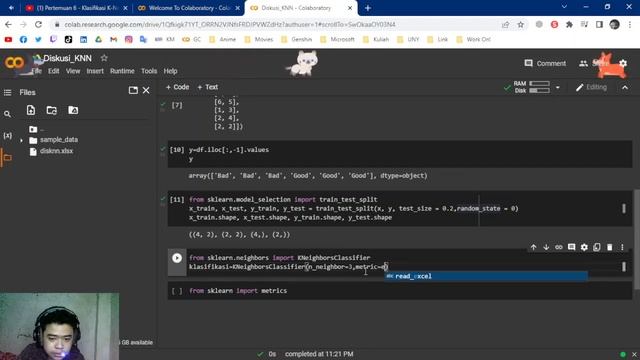Move cell down with the down arrow icon
This screenshot has width=640, height=360.
click(x=546, y=247)
